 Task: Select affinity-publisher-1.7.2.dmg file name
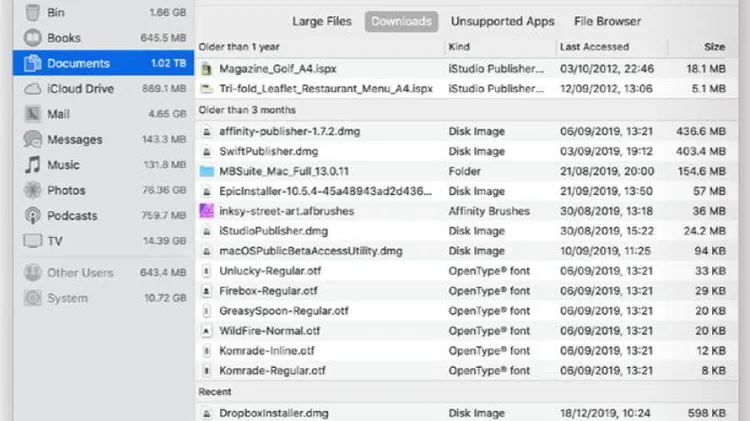pos(289,132)
